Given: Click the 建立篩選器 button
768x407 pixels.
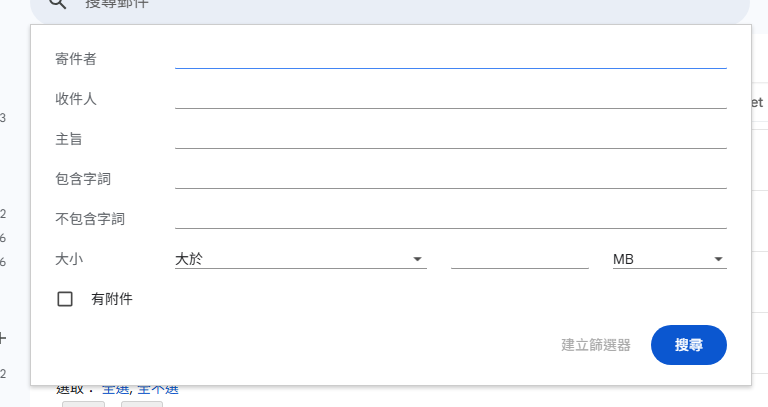Looking at the screenshot, I should (x=596, y=345).
